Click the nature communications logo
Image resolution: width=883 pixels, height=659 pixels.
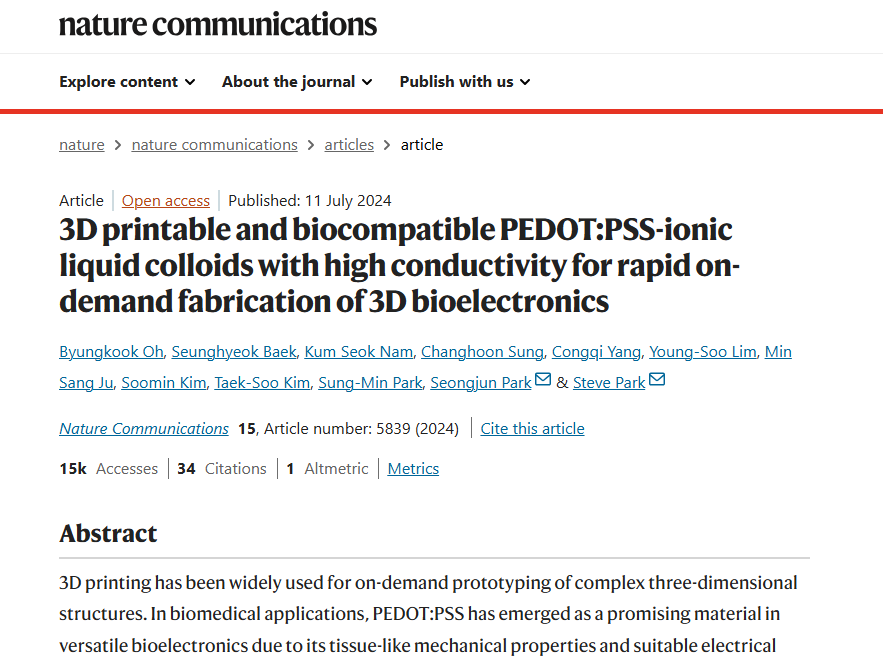tap(218, 24)
